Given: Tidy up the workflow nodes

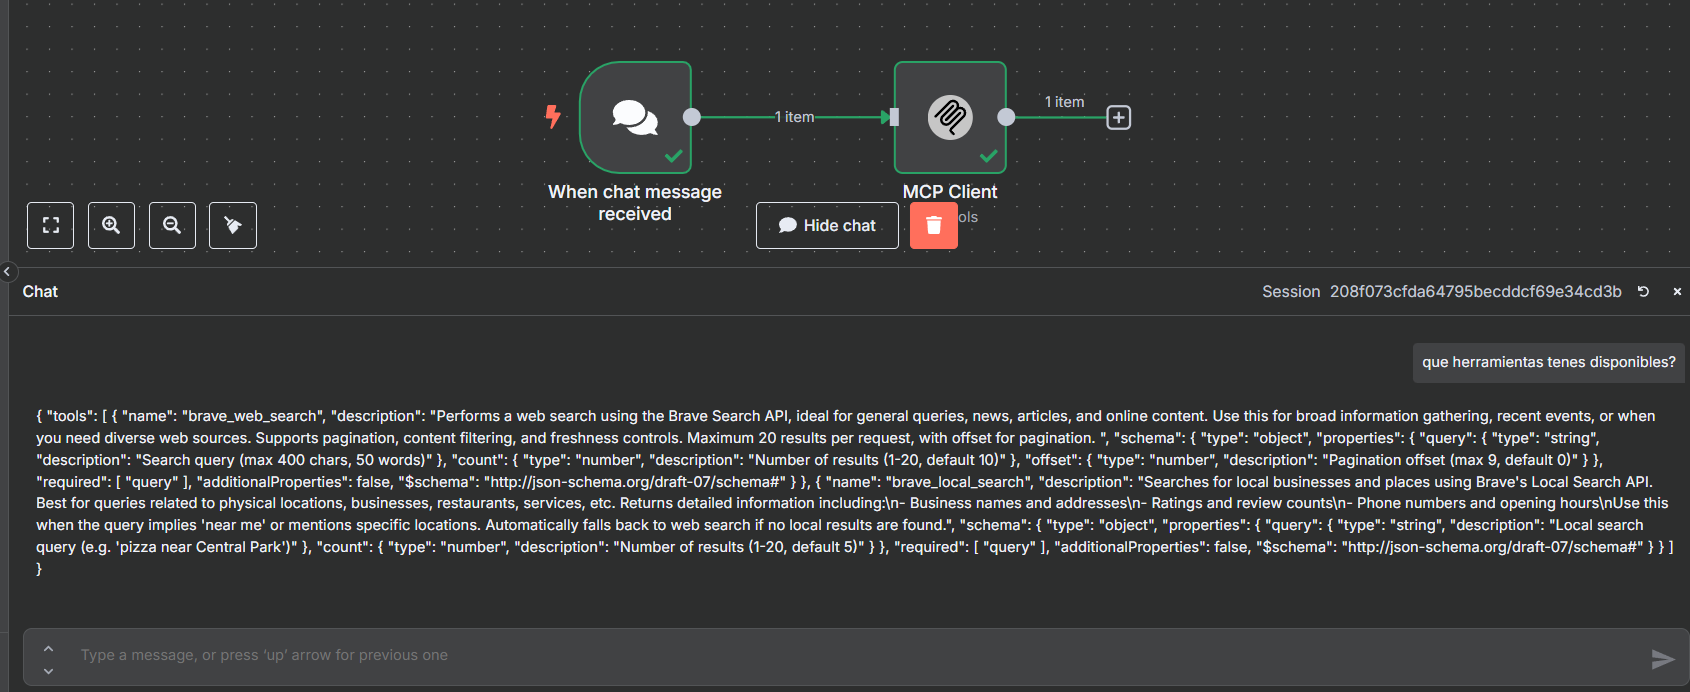Looking at the screenshot, I should pos(233,225).
